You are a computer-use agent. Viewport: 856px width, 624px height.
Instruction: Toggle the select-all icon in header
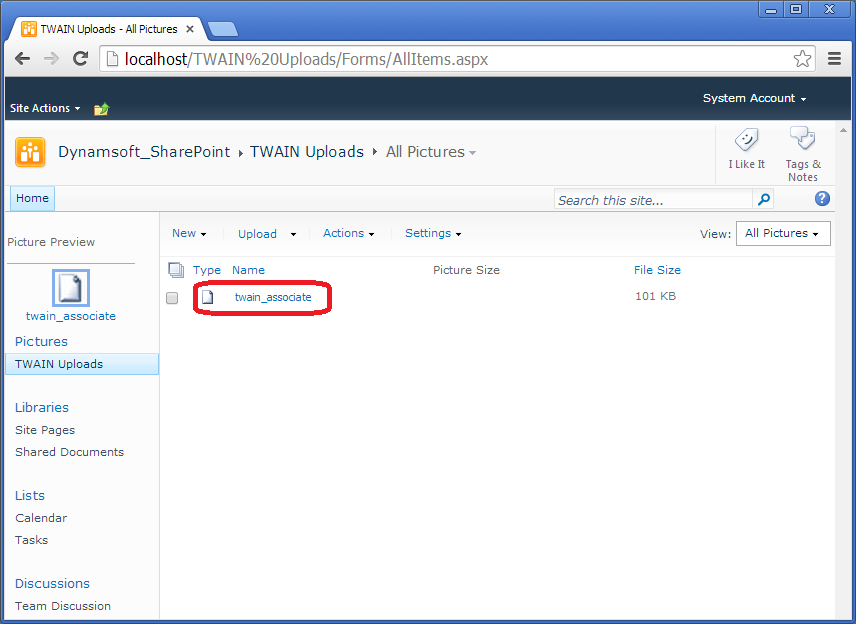pyautogui.click(x=176, y=270)
